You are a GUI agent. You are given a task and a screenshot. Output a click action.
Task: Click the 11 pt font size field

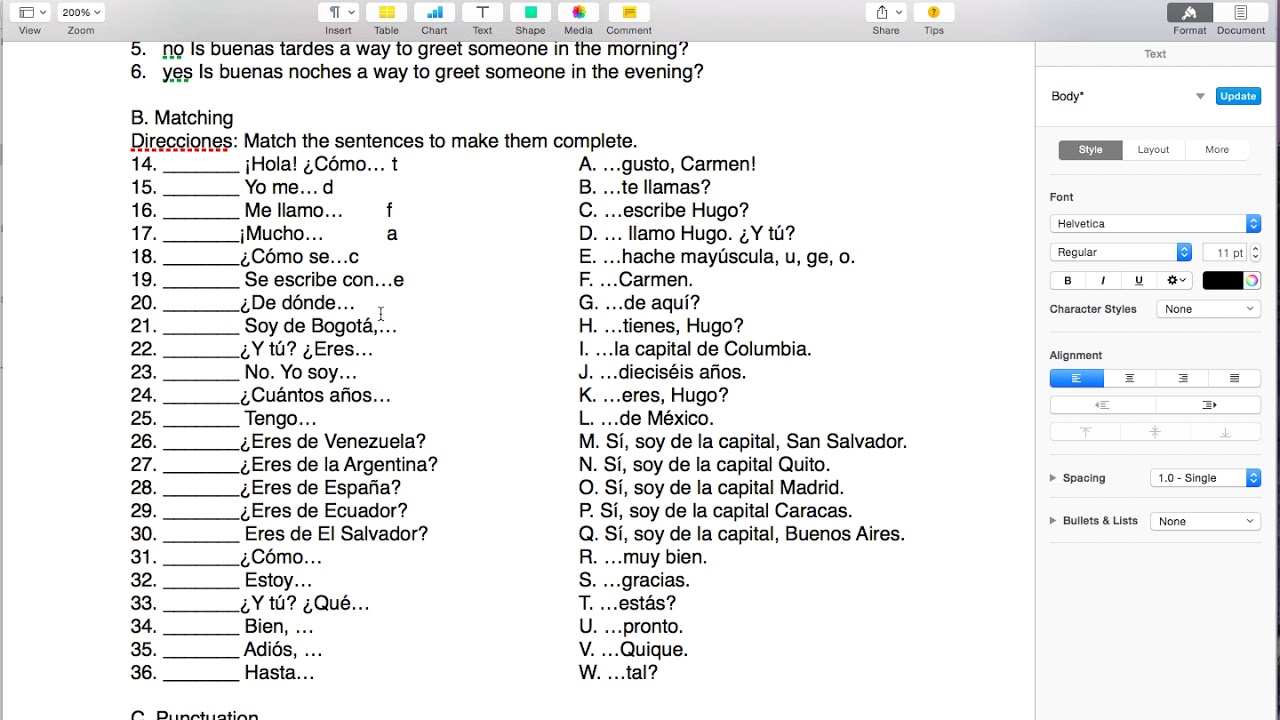(1225, 253)
